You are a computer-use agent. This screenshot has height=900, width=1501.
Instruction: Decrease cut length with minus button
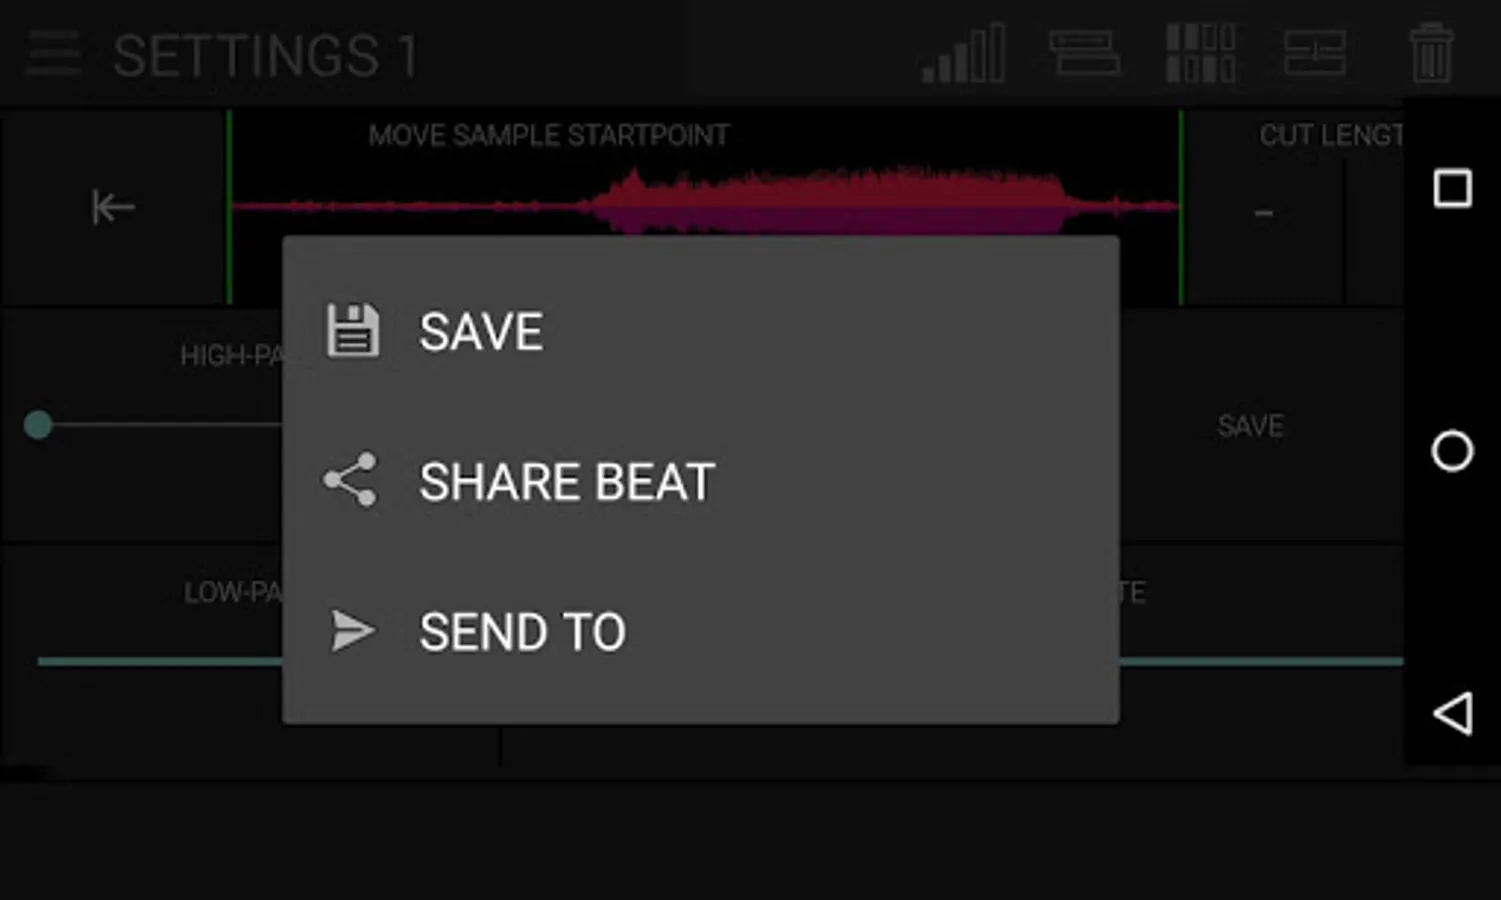click(x=1264, y=212)
